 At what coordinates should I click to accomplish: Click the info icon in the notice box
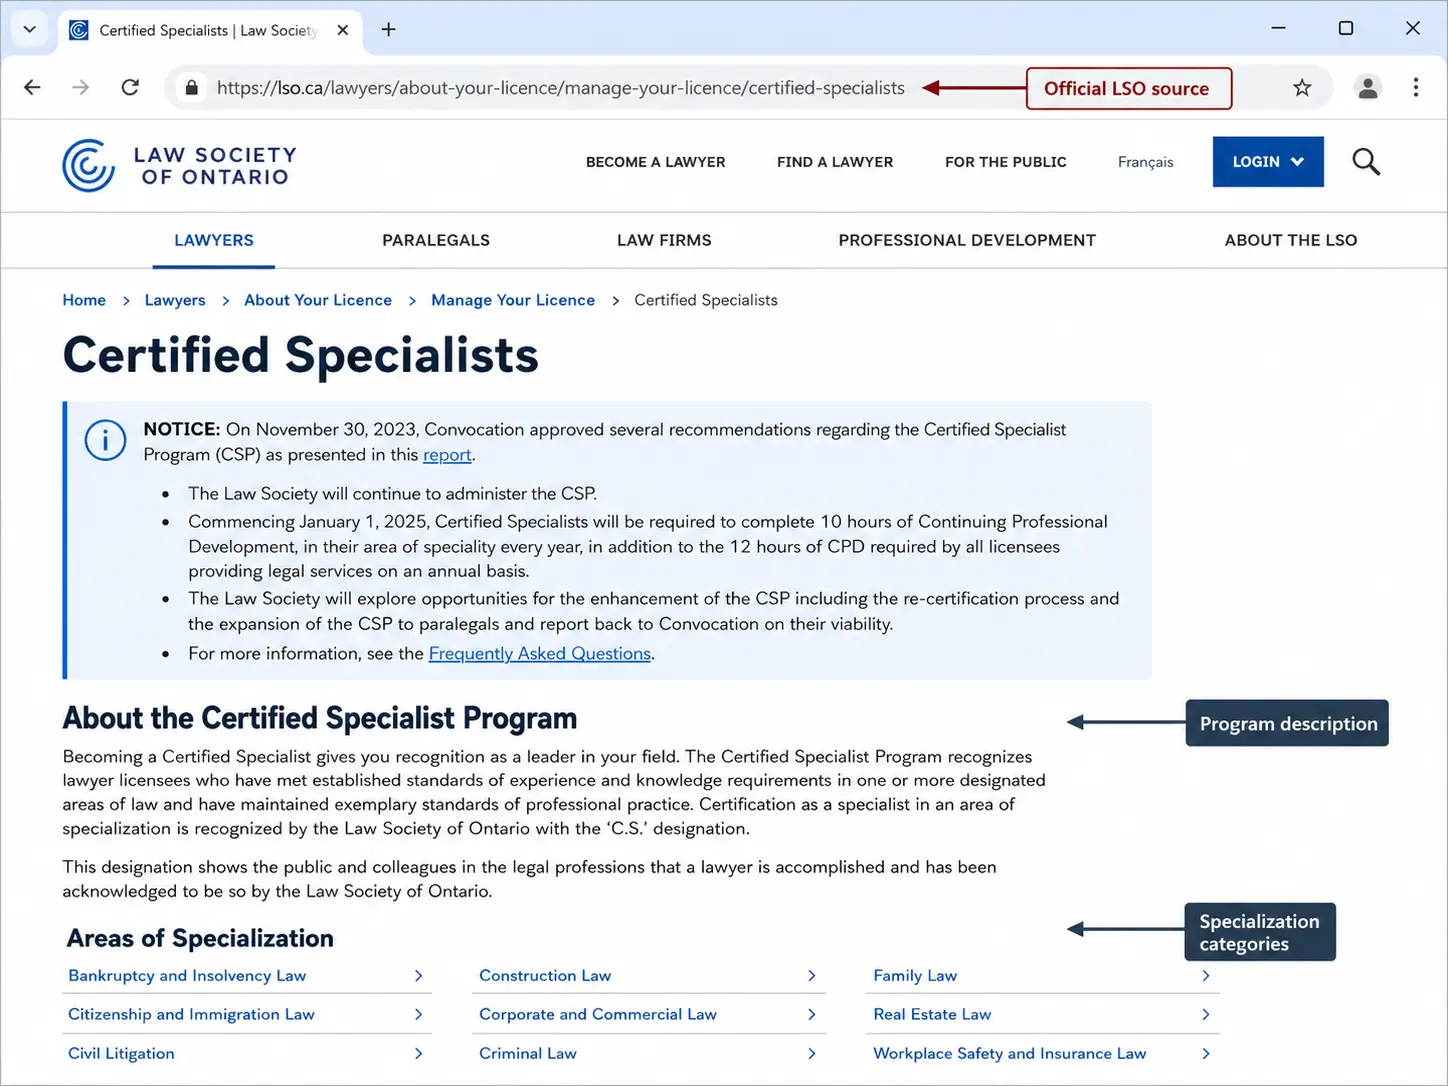click(x=105, y=440)
